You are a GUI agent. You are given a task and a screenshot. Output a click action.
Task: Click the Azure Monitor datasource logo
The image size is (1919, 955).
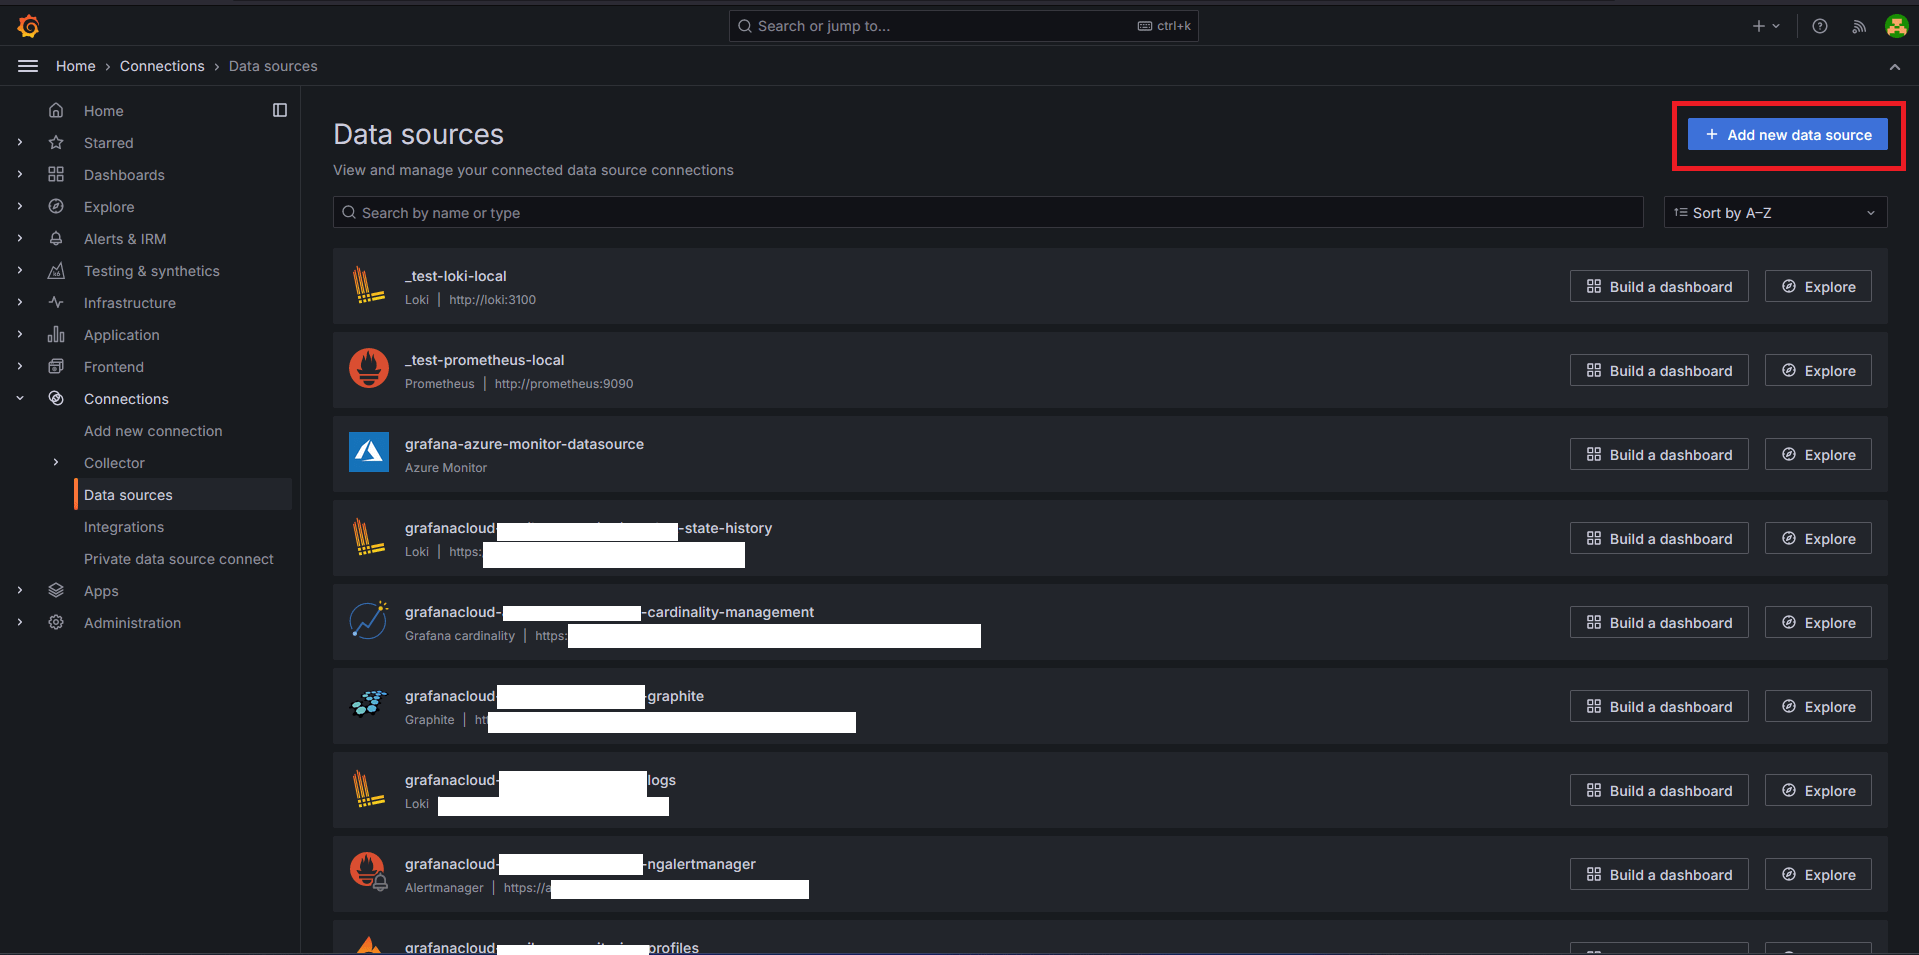369,452
